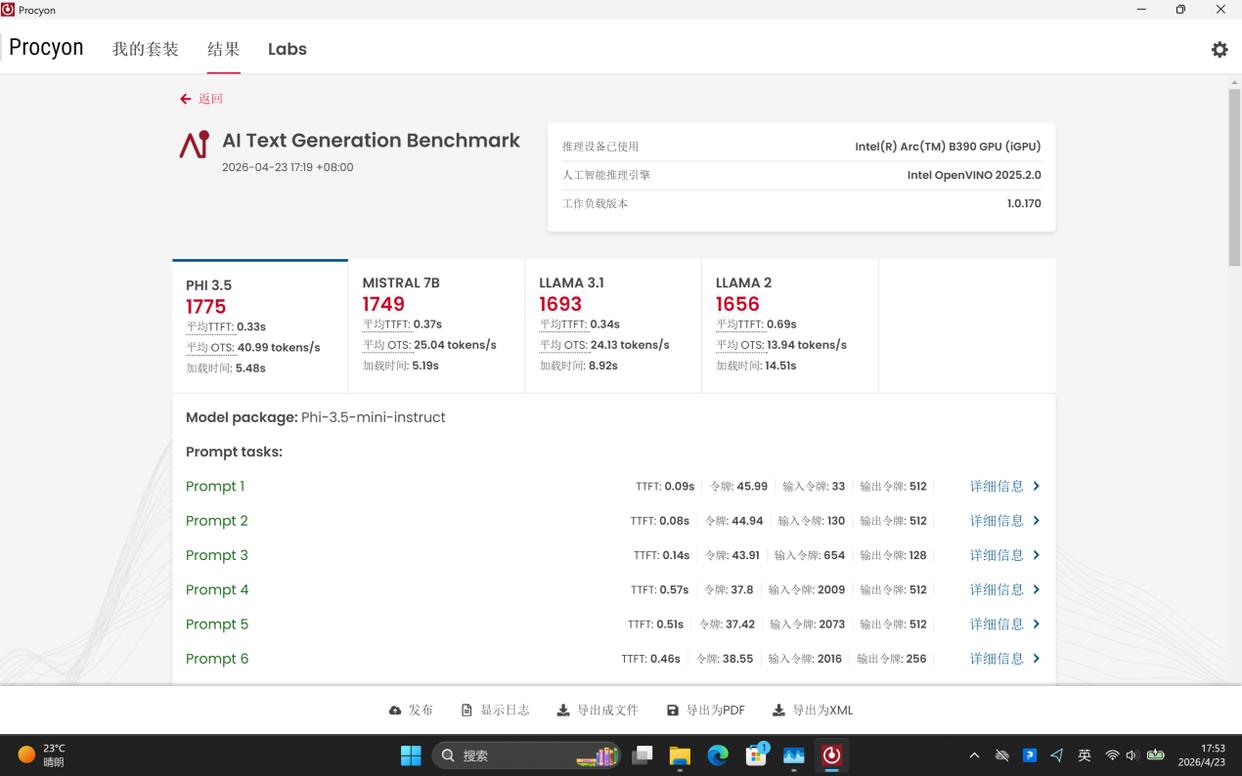Click 详细信息 link for Prompt 2

996,521
